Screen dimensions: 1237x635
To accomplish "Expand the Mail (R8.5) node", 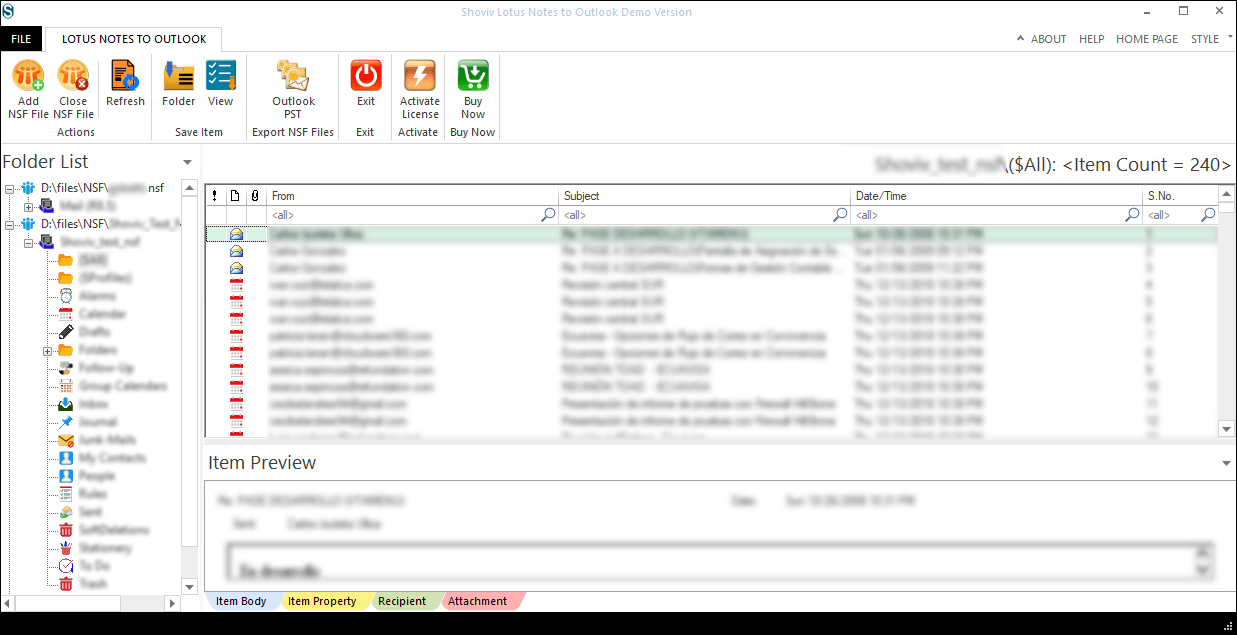I will [28, 206].
